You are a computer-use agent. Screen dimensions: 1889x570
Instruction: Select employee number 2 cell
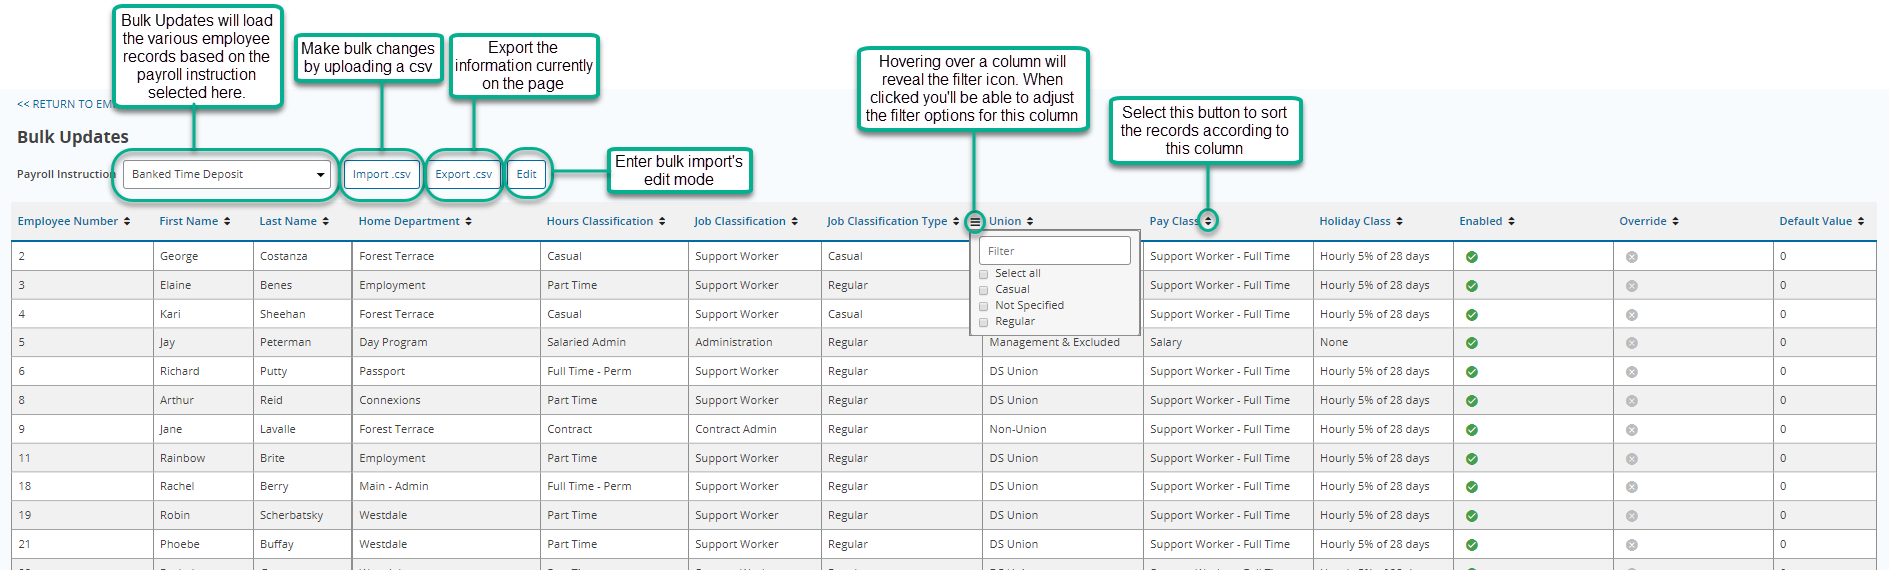[x=82, y=257]
